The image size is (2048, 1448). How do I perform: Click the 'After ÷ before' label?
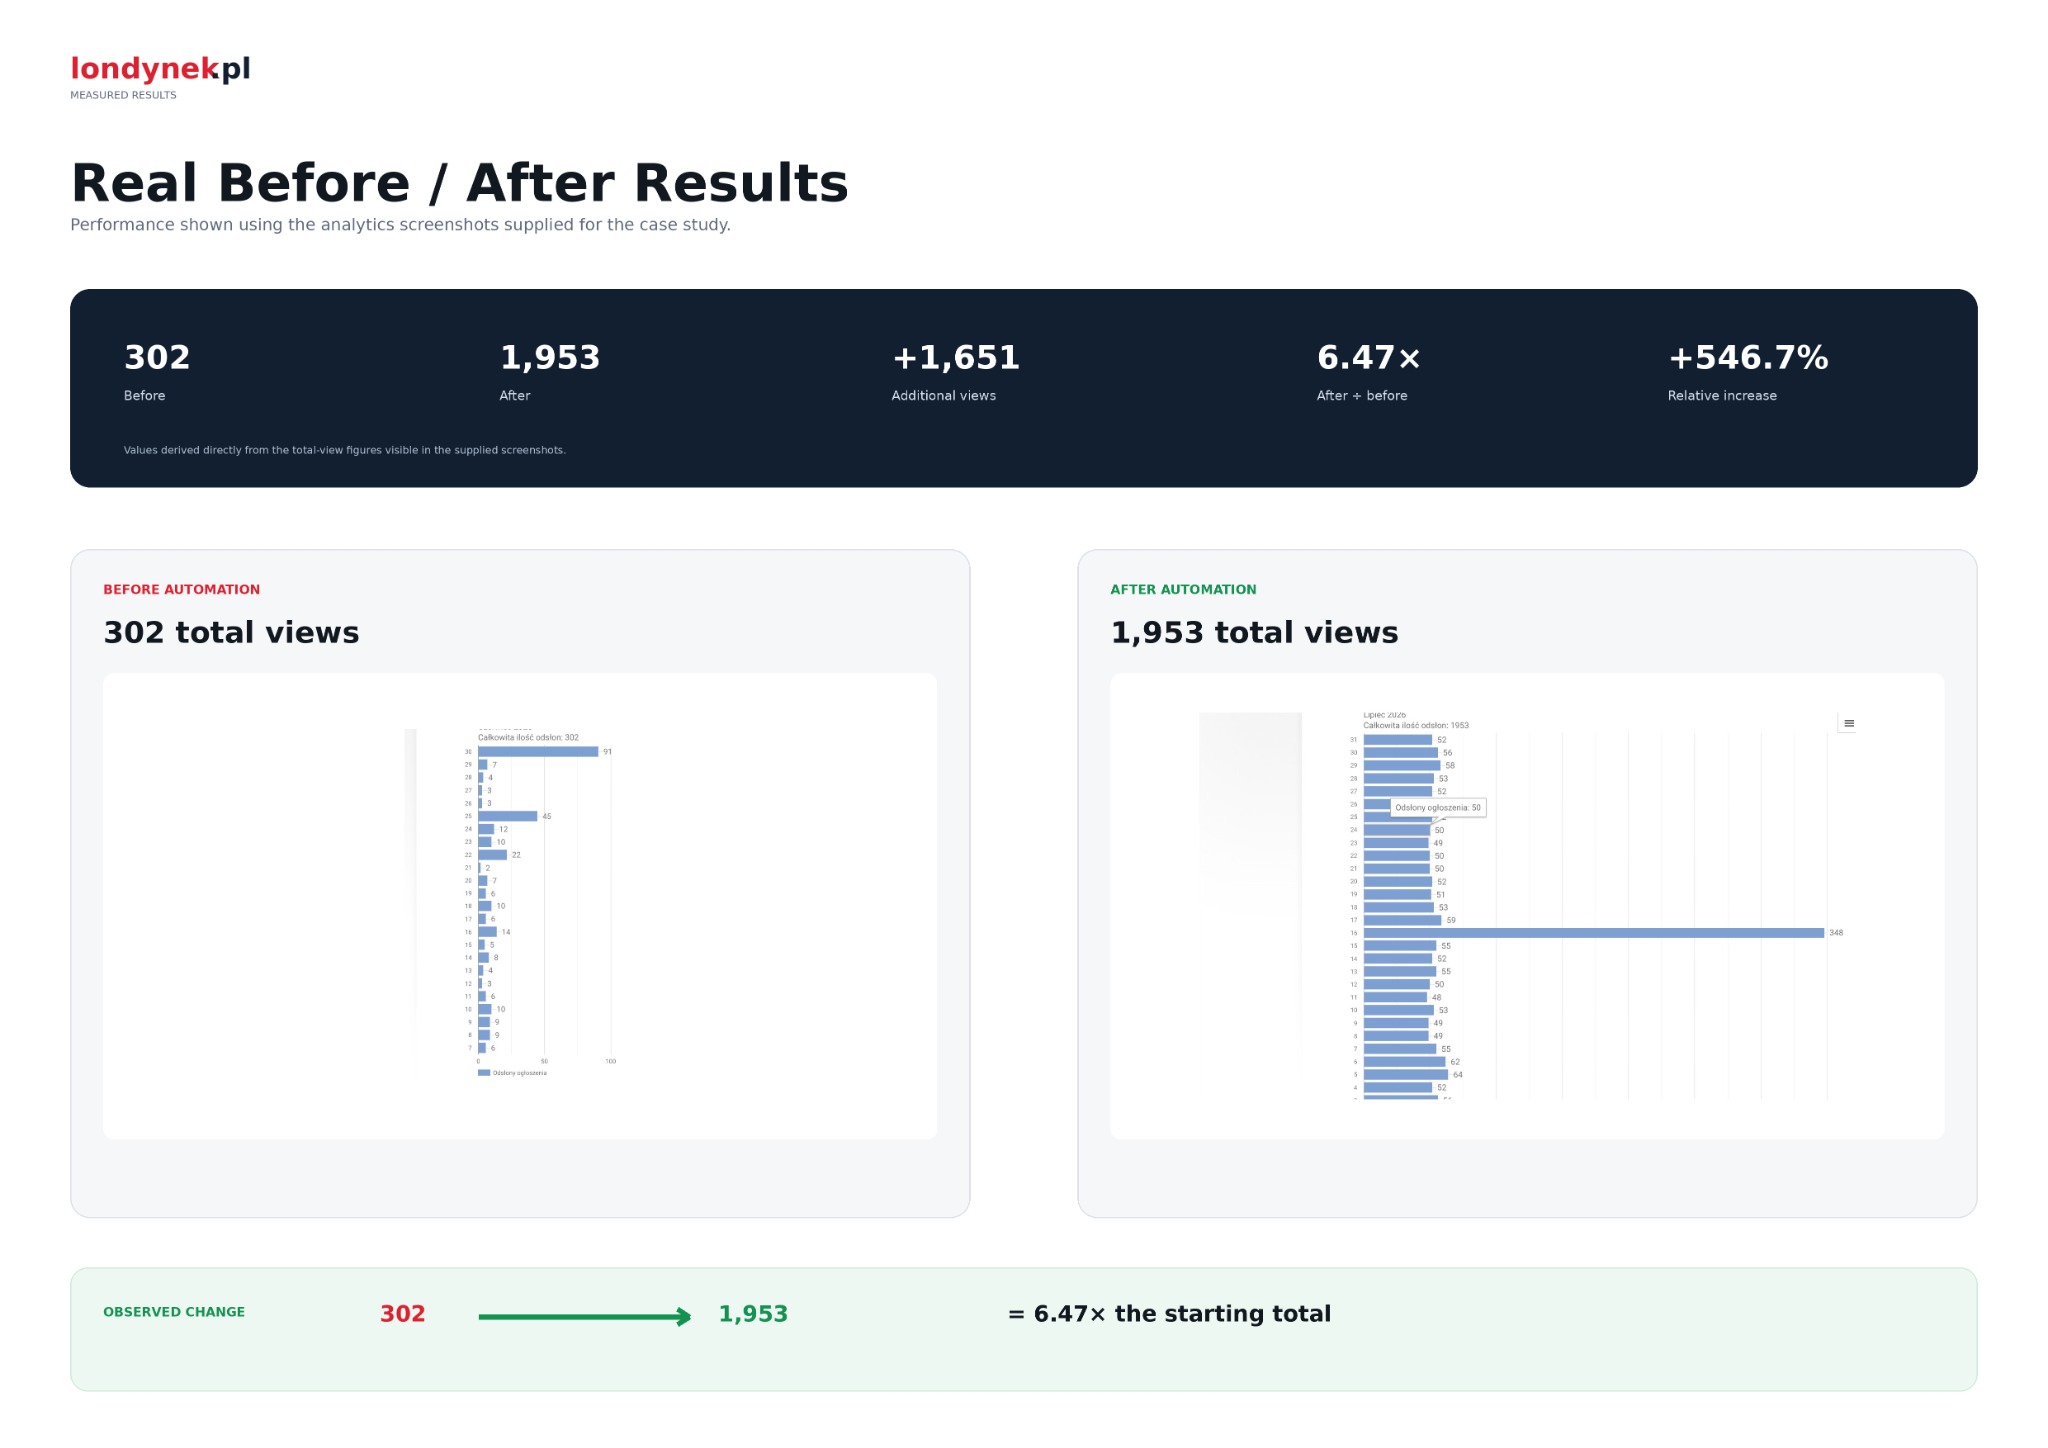click(x=1362, y=396)
